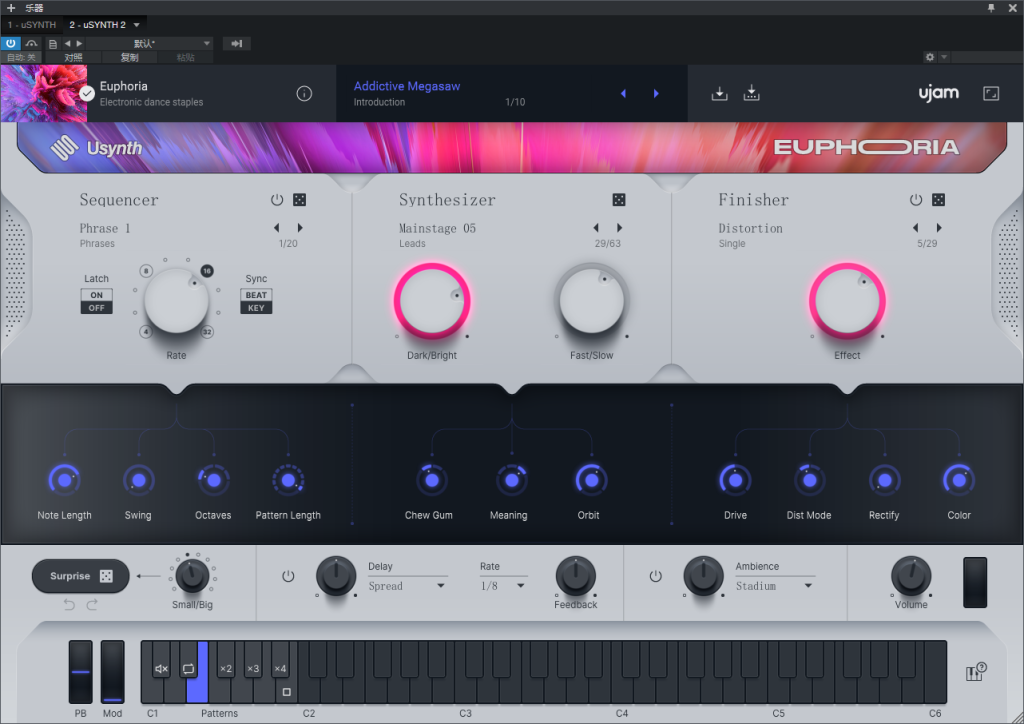
Task: Randomize the Finisher with its dice icon
Action: pyautogui.click(x=938, y=200)
